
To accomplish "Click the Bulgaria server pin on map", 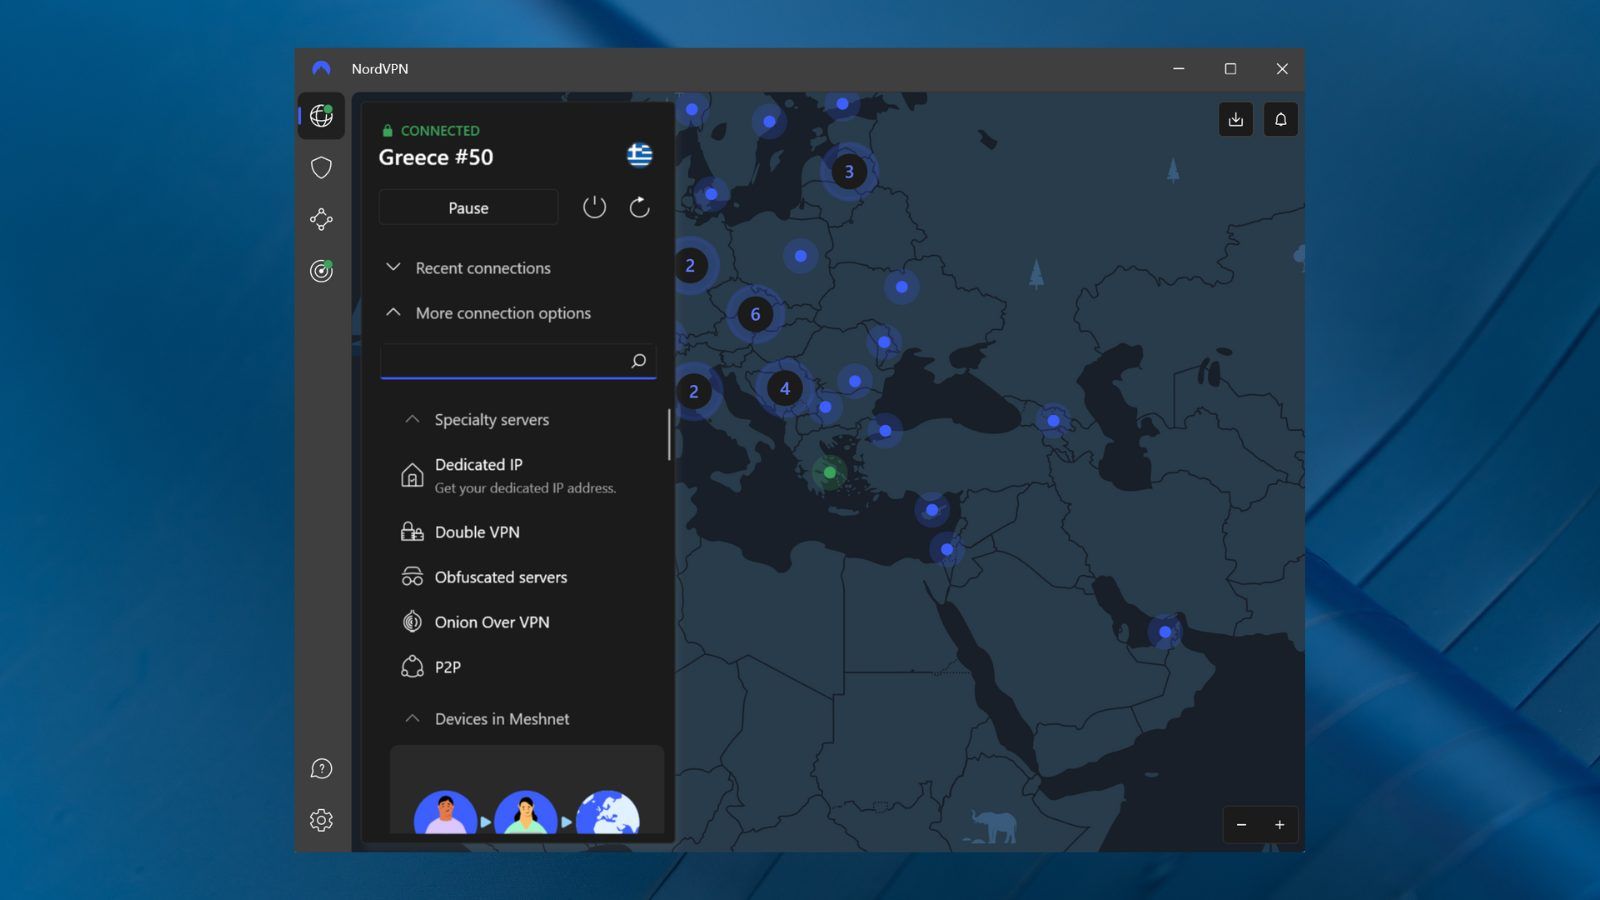I will tap(825, 407).
